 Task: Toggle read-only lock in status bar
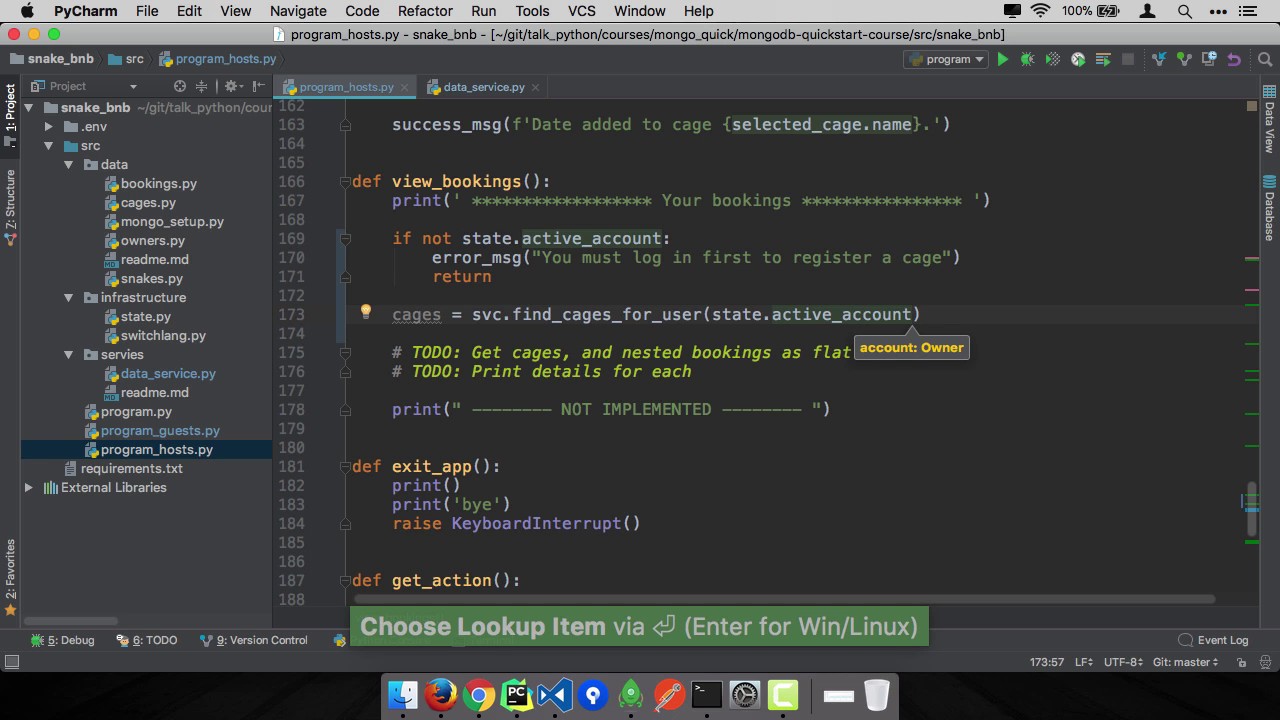[1241, 662]
